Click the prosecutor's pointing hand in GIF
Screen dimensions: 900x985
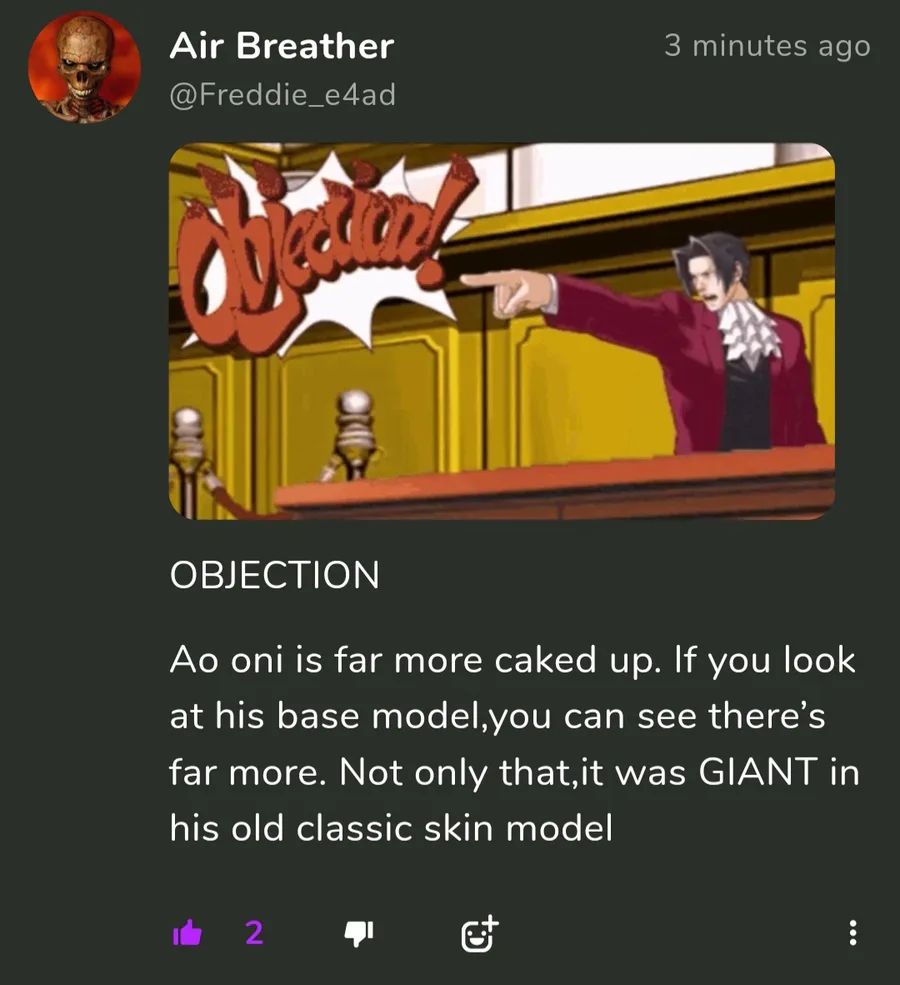[509, 291]
